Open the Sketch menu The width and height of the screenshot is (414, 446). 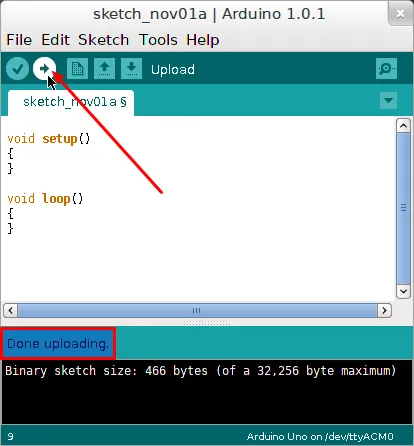pos(104,40)
